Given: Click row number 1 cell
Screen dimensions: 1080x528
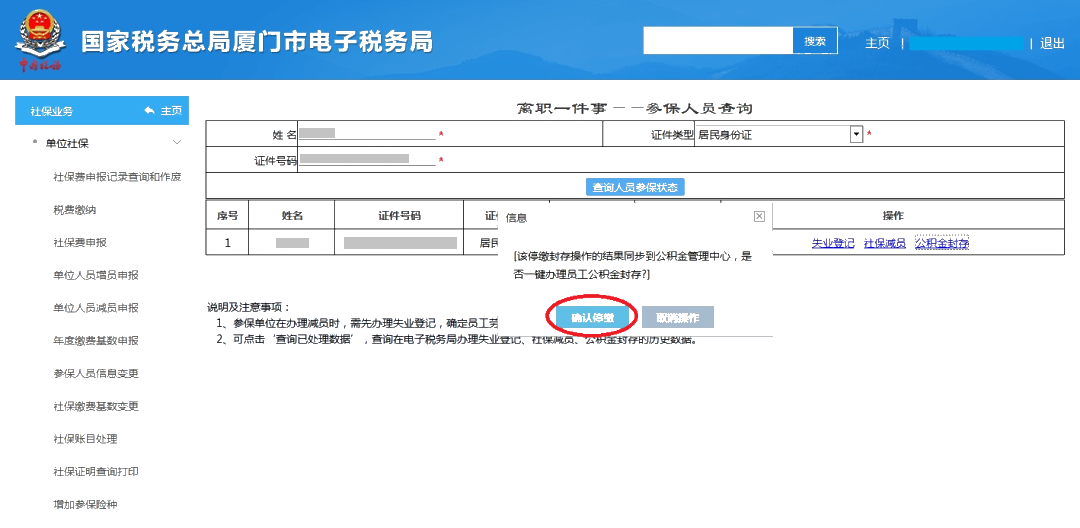Looking at the screenshot, I should point(227,242).
